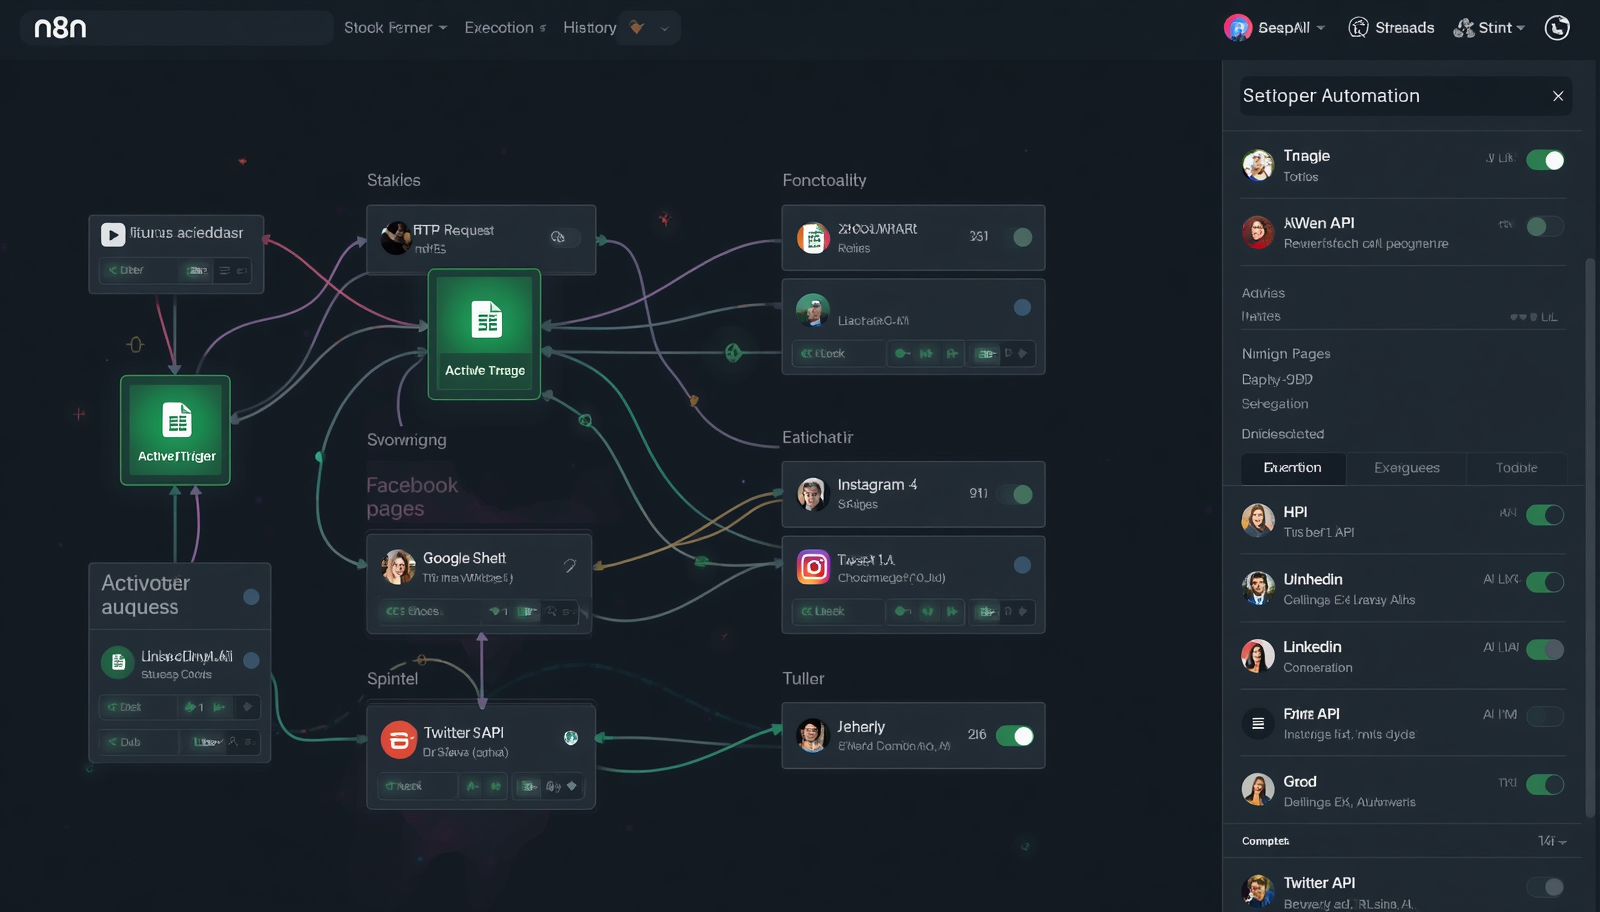
Task: Expand the Comptet count dropdown
Action: tap(1552, 841)
